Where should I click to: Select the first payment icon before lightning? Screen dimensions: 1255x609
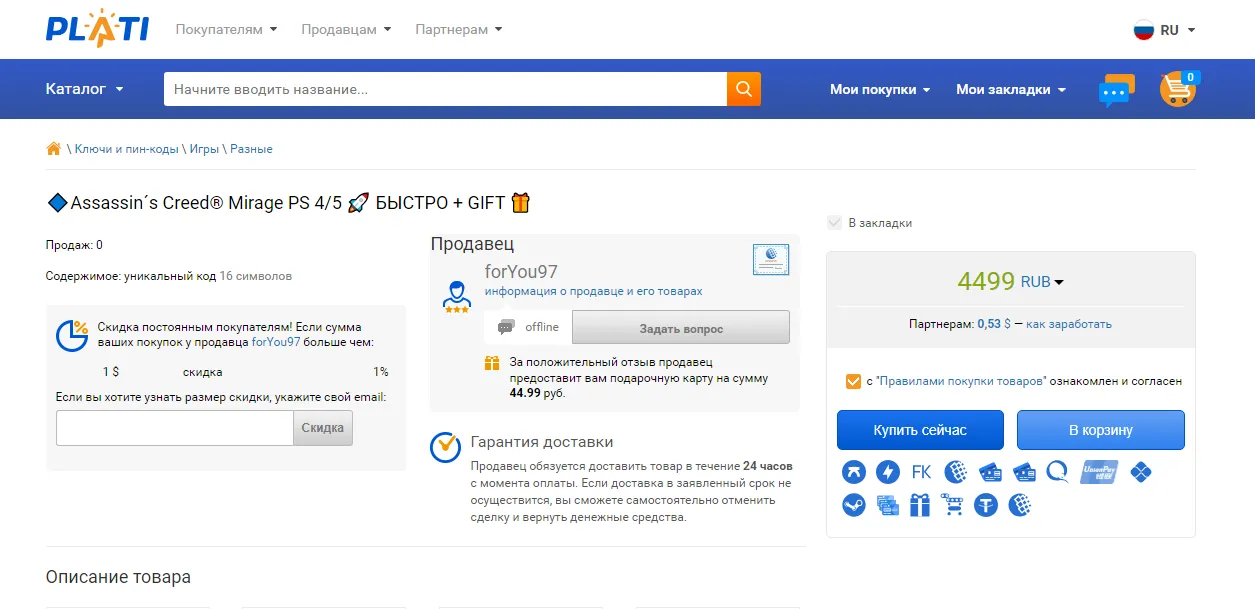point(853,472)
